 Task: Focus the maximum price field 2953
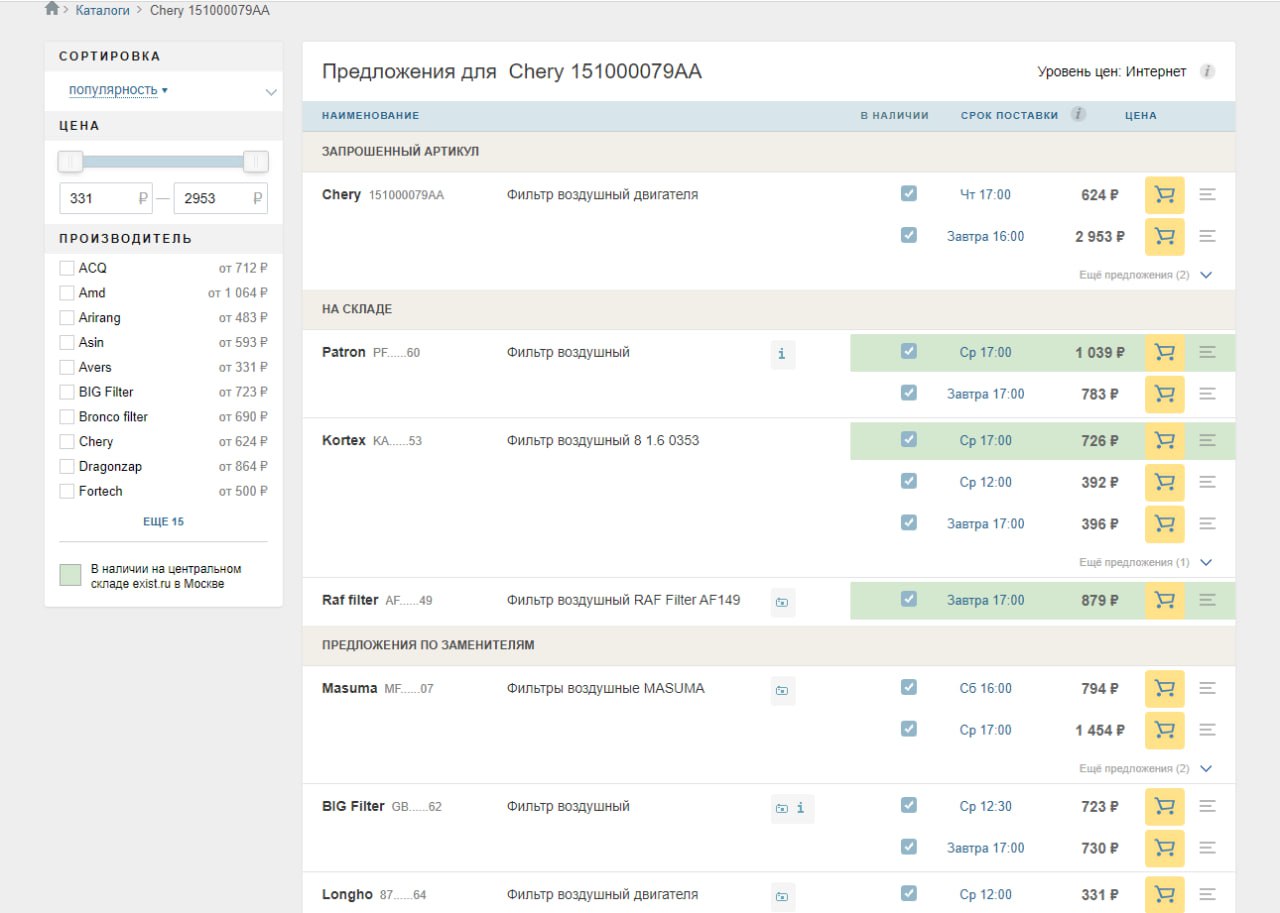coord(221,198)
